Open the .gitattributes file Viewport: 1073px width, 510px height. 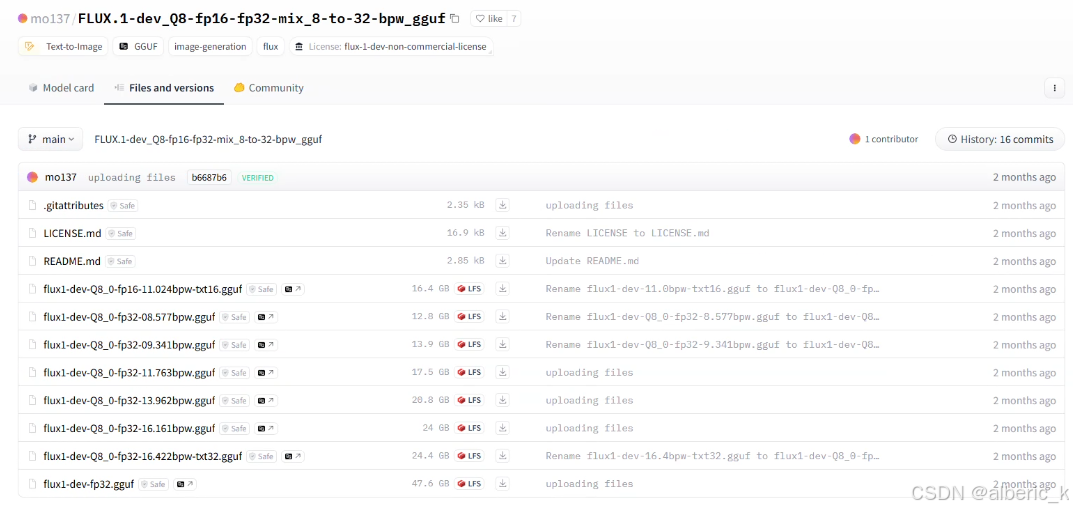tap(74, 205)
